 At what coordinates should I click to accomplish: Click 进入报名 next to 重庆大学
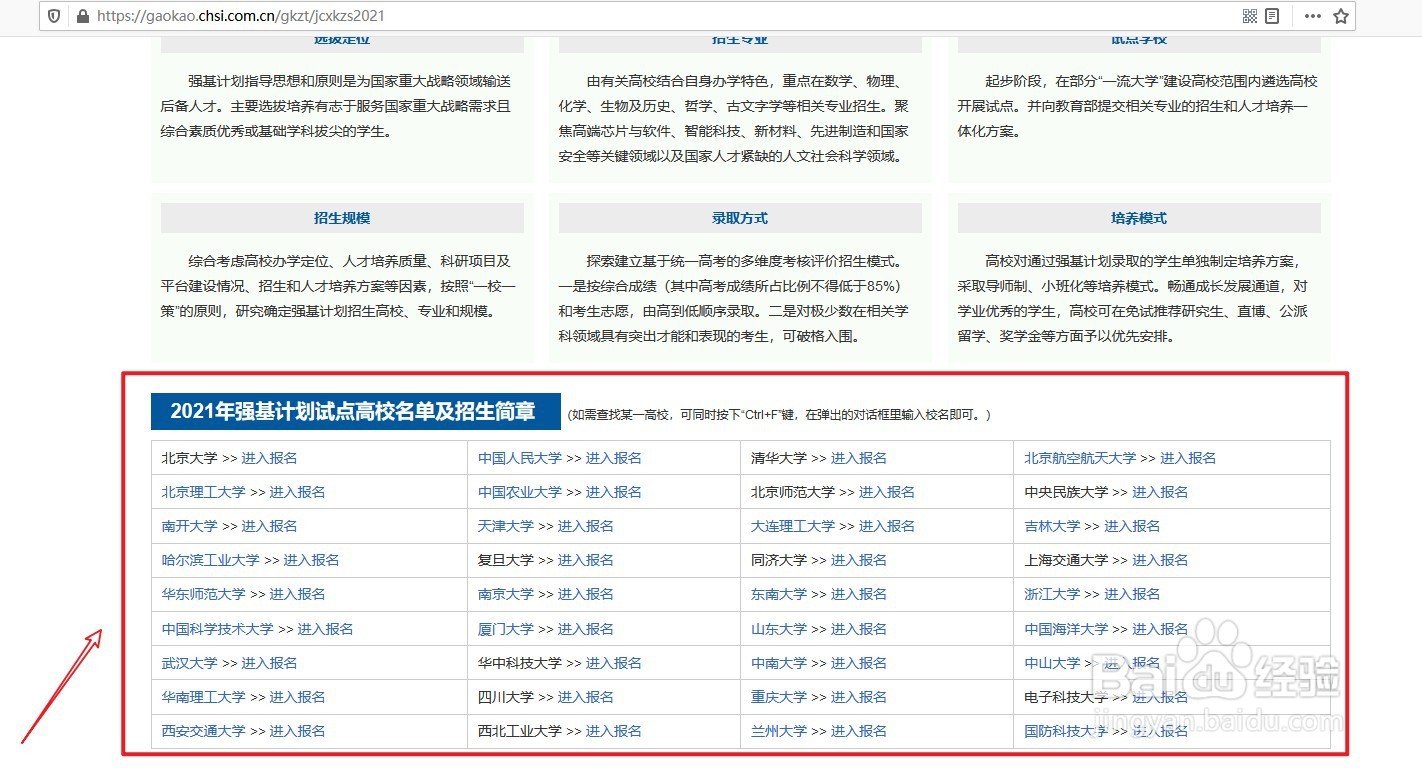click(858, 697)
